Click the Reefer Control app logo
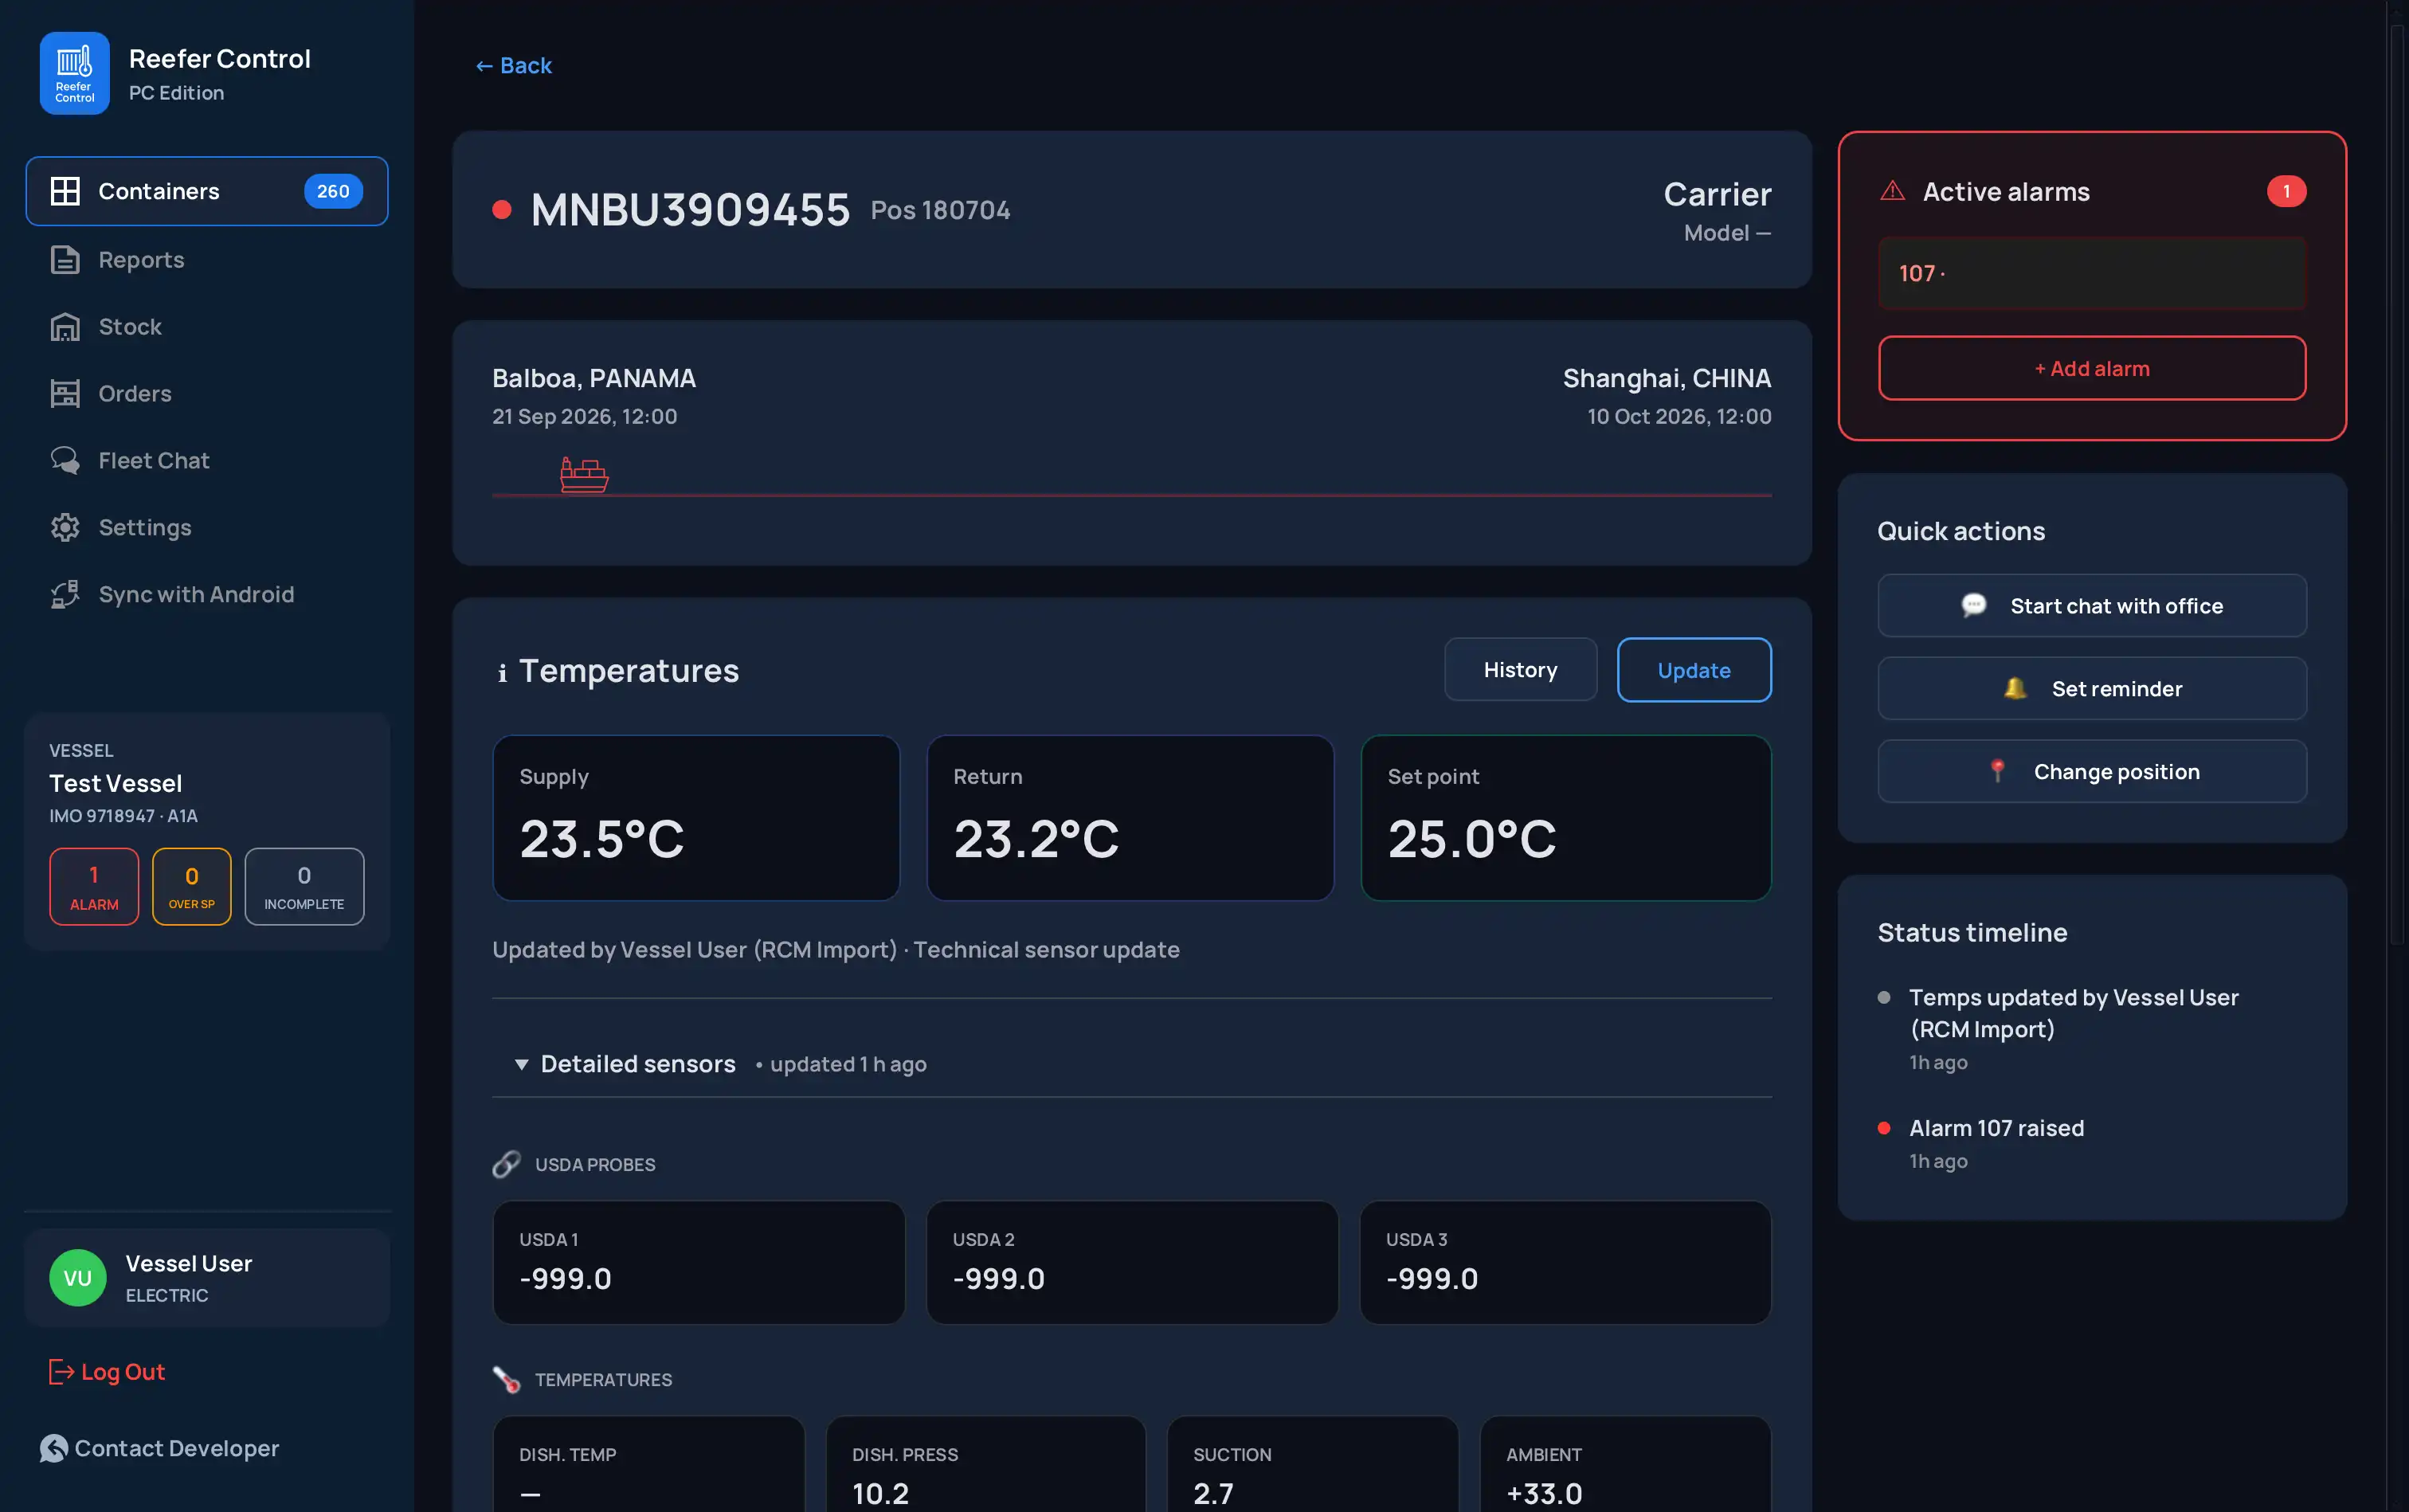Image resolution: width=2409 pixels, height=1512 pixels. tap(75, 74)
